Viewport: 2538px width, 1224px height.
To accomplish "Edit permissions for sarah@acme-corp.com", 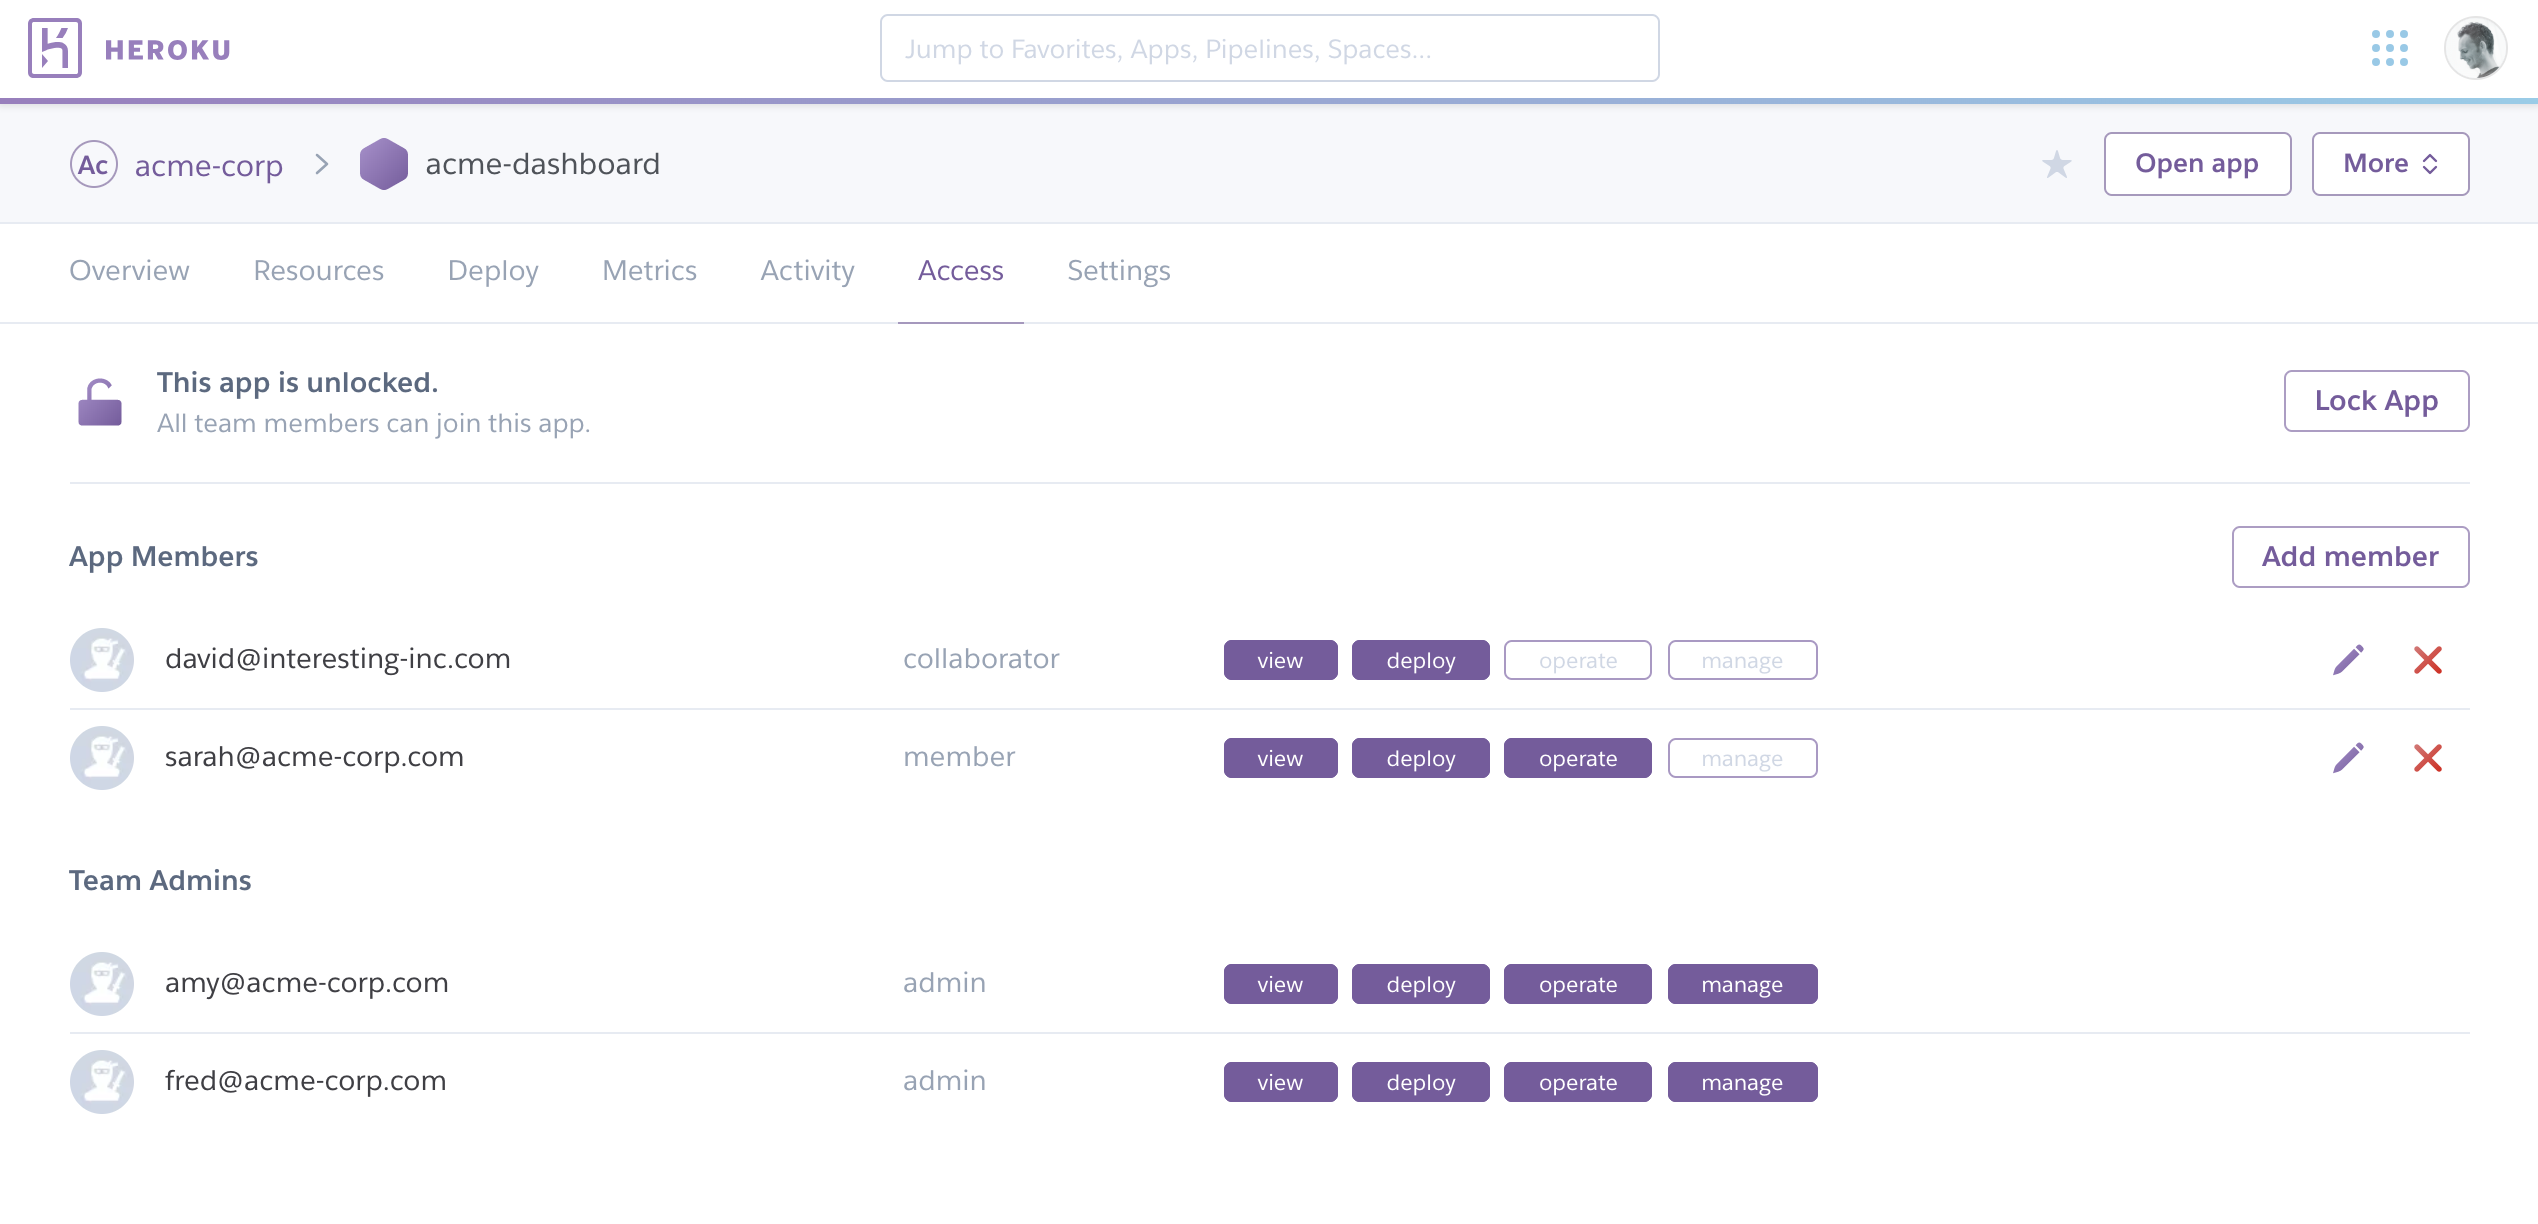I will point(2348,758).
